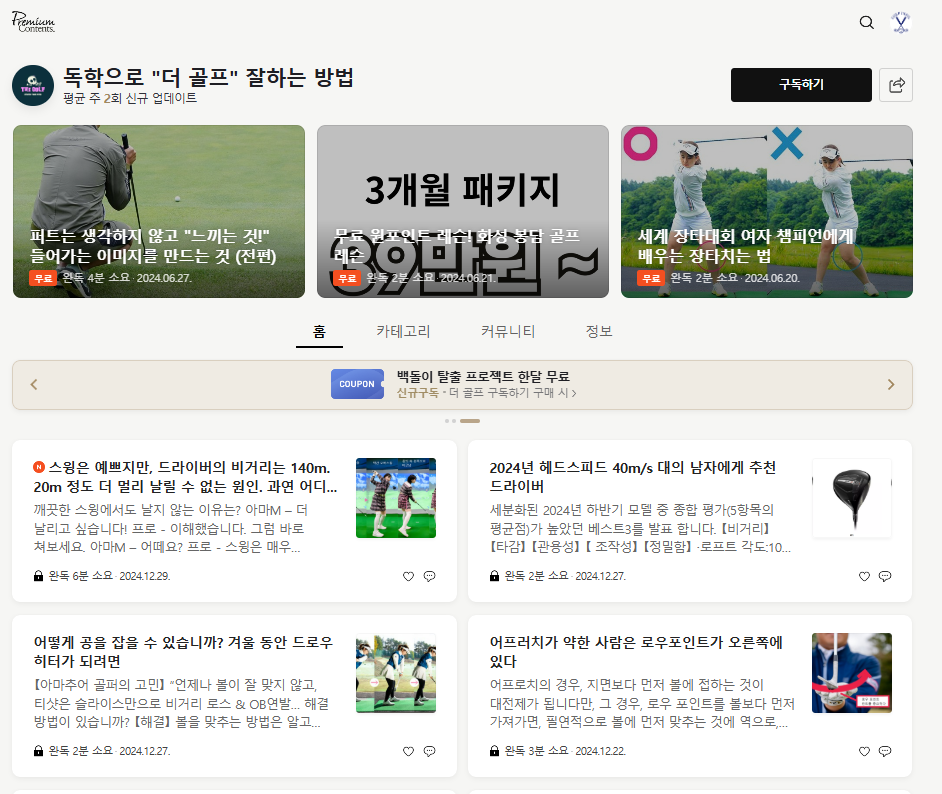Screen dimensions: 942x794
Task: Click 무료 badge on the long-drive champion banner
Action: 651,278
